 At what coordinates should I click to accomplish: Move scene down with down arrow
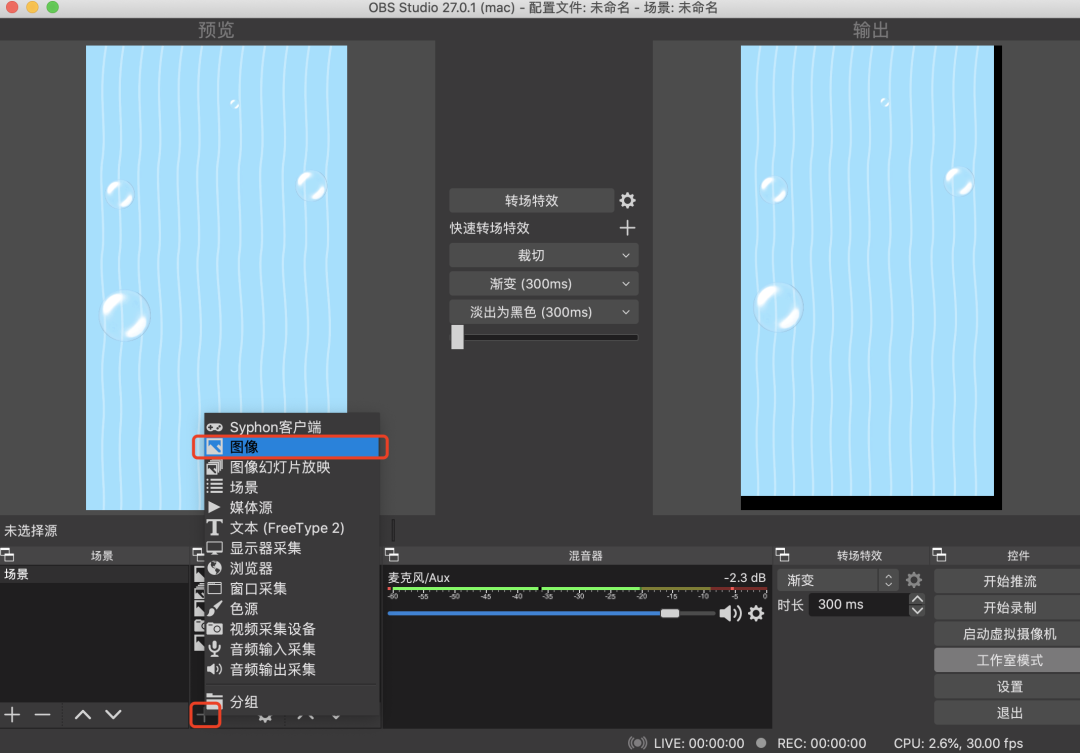coord(114,714)
